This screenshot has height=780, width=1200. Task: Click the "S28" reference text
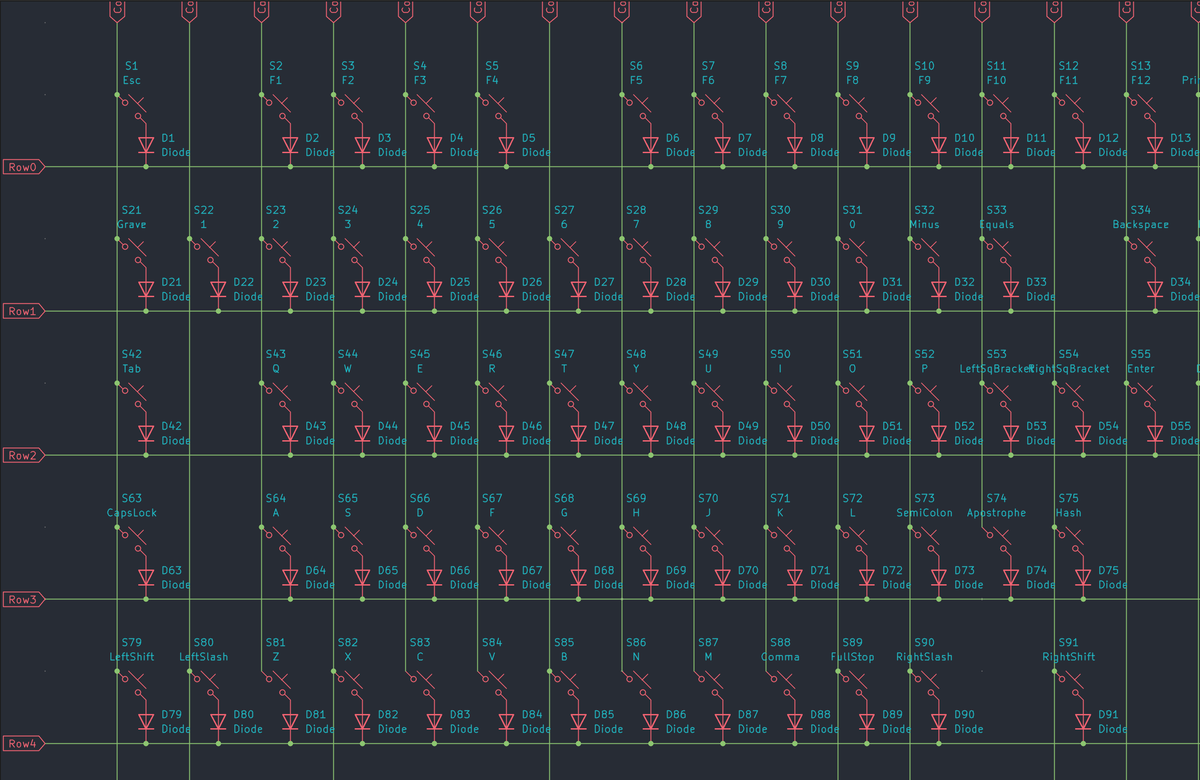pos(636,210)
